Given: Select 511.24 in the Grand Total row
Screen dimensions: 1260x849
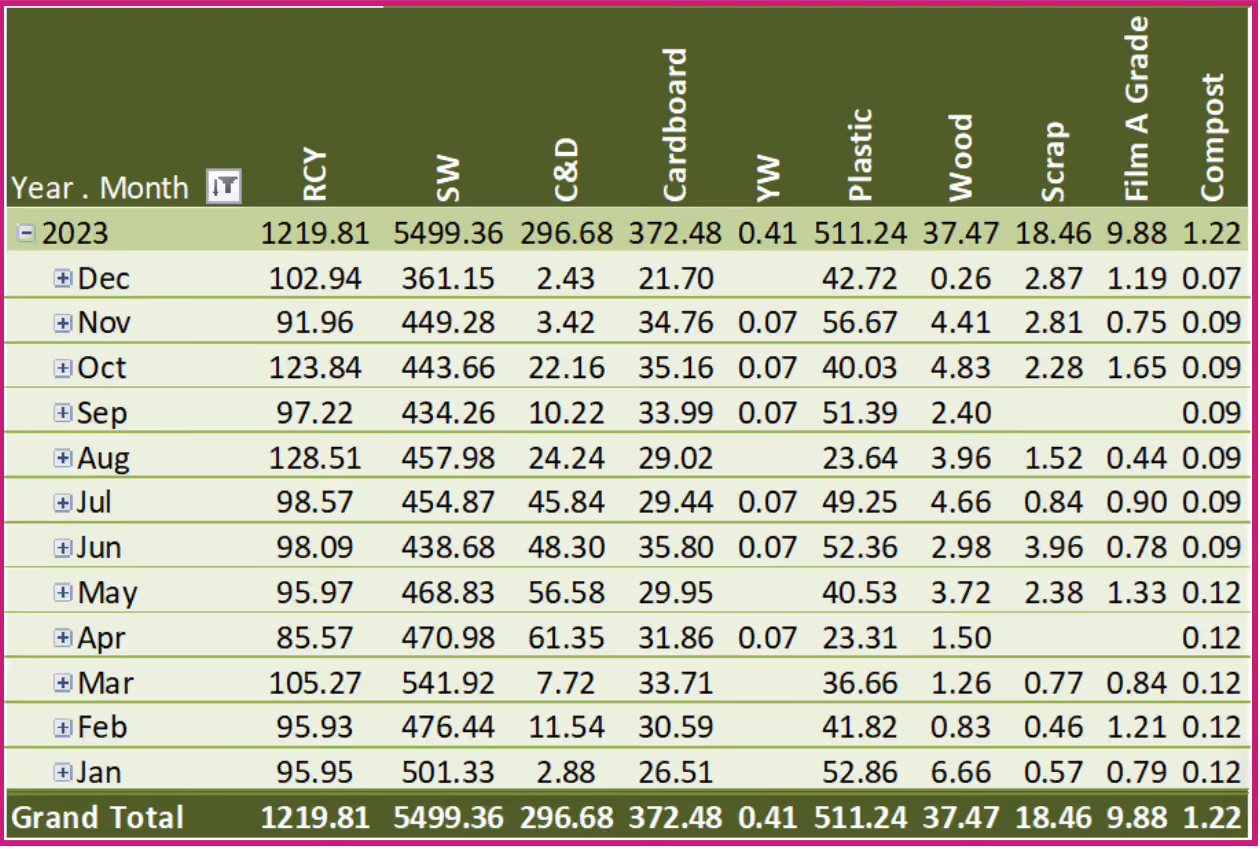Looking at the screenshot, I should (x=860, y=817).
